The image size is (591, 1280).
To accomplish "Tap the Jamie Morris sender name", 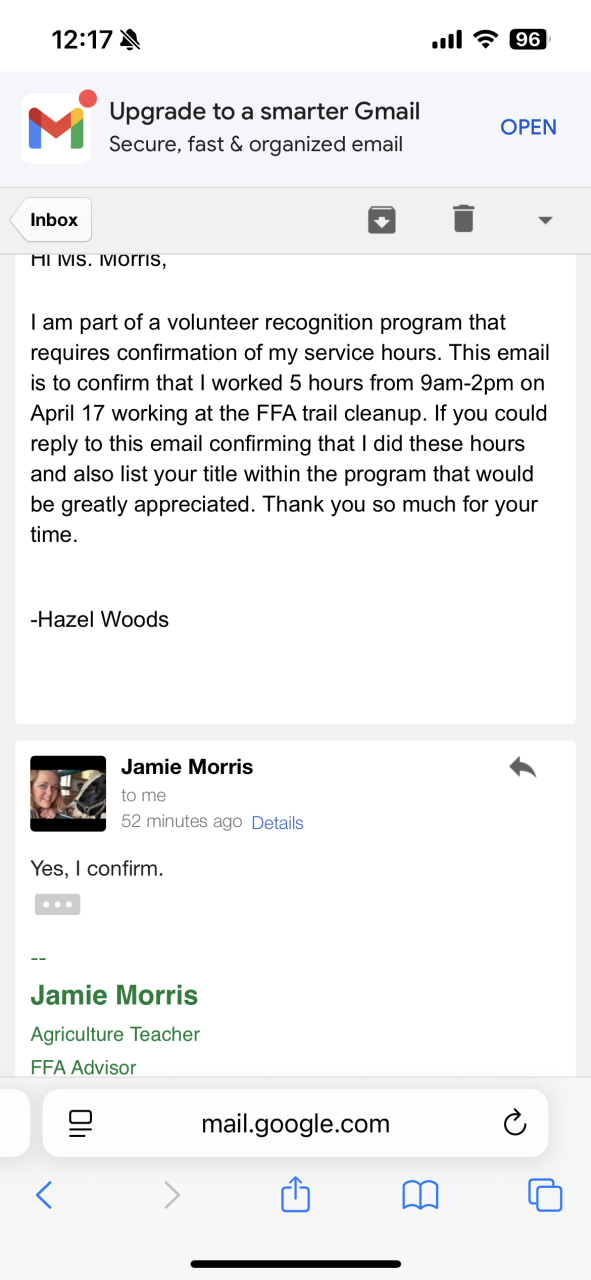I will [187, 767].
